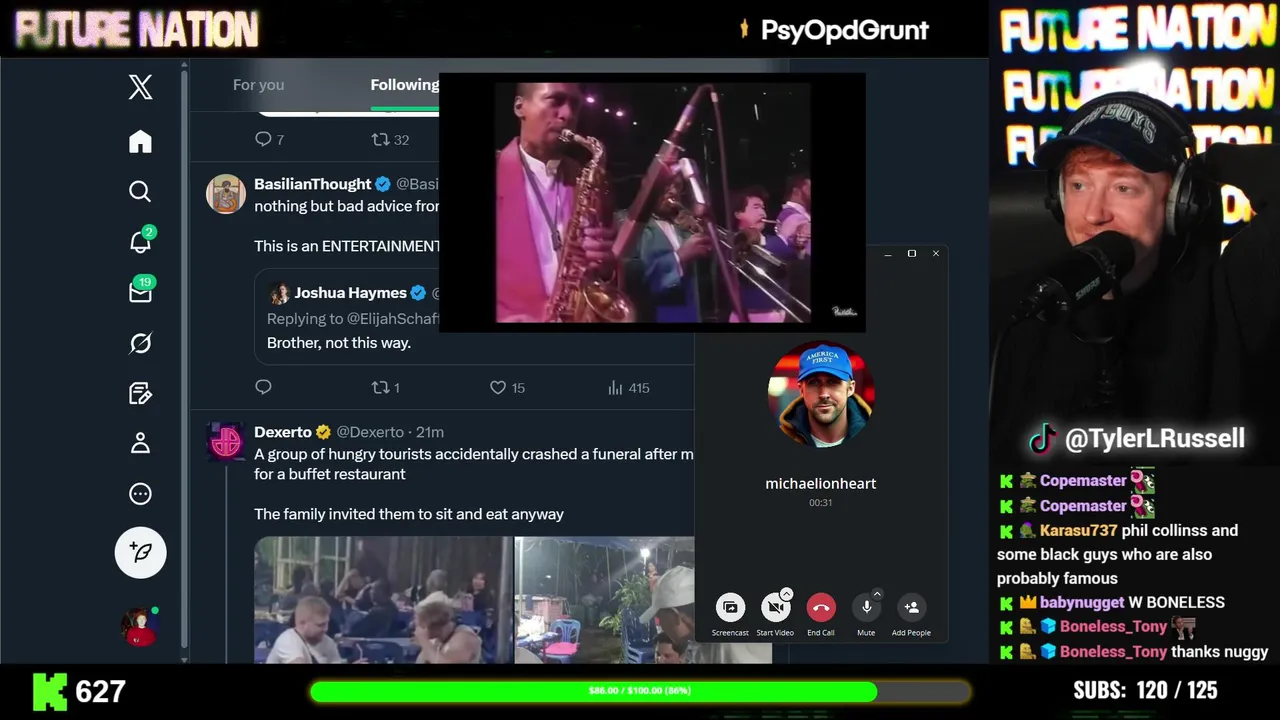Click michaelionheart caller avatar
Image resolution: width=1280 pixels, height=720 pixels.
tap(821, 394)
